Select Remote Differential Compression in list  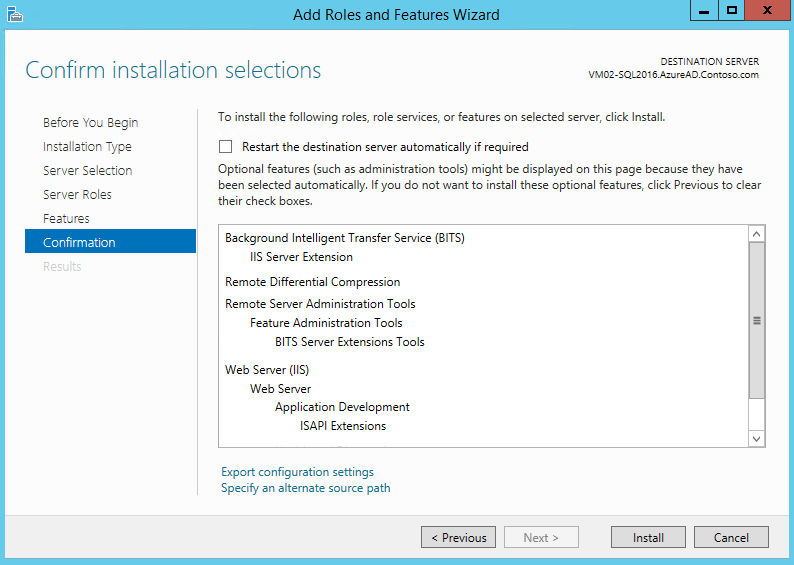(312, 282)
